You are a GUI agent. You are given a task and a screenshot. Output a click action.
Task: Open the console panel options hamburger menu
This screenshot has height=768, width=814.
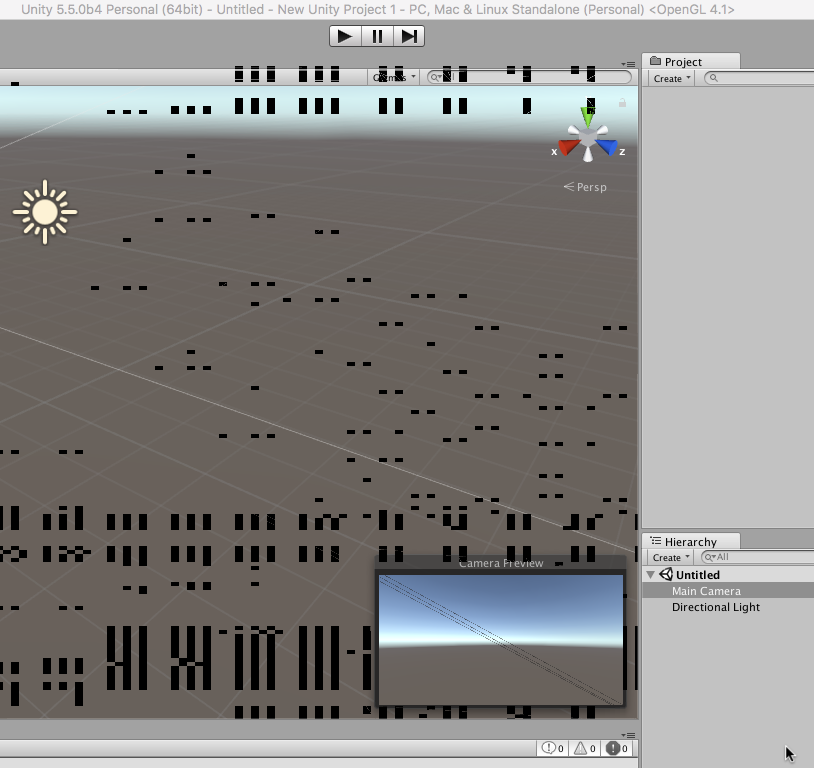pyautogui.click(x=629, y=733)
